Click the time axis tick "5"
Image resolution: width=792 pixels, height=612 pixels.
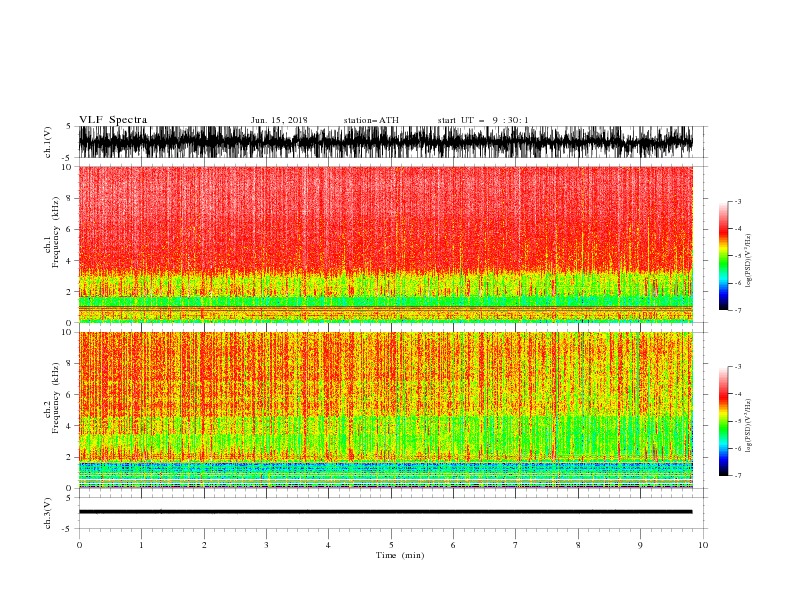click(391, 545)
